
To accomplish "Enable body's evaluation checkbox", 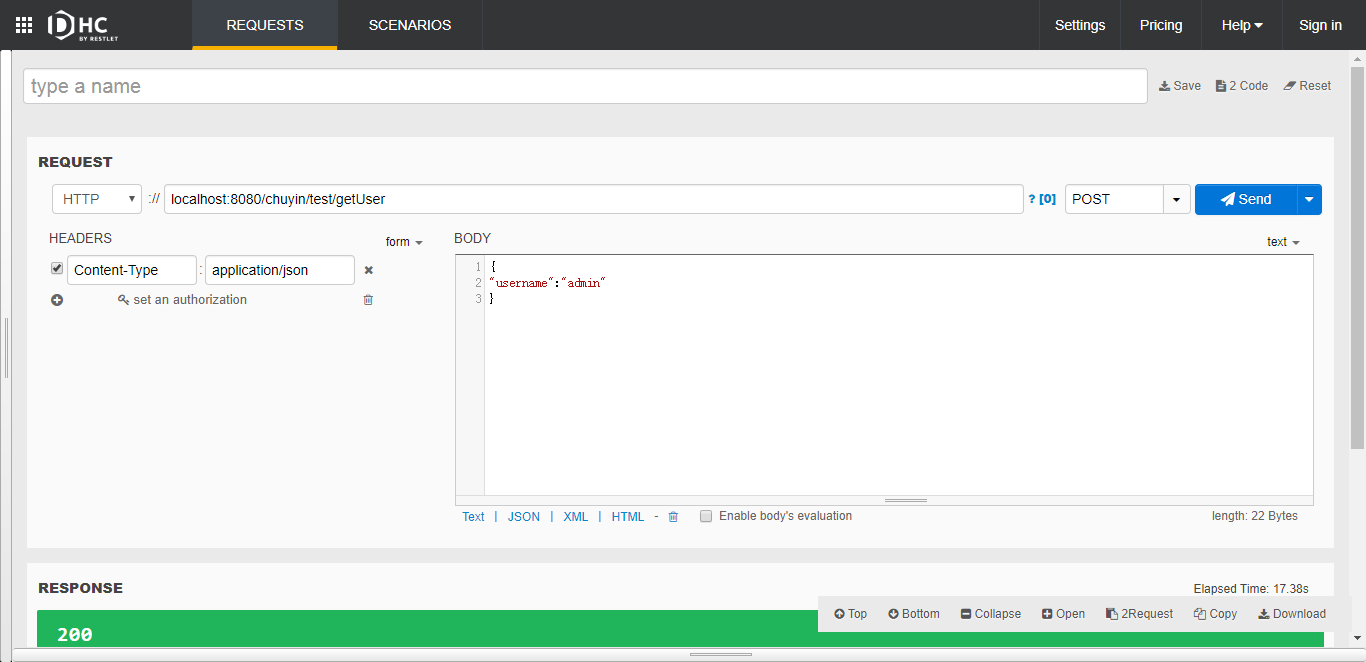I will tap(706, 516).
